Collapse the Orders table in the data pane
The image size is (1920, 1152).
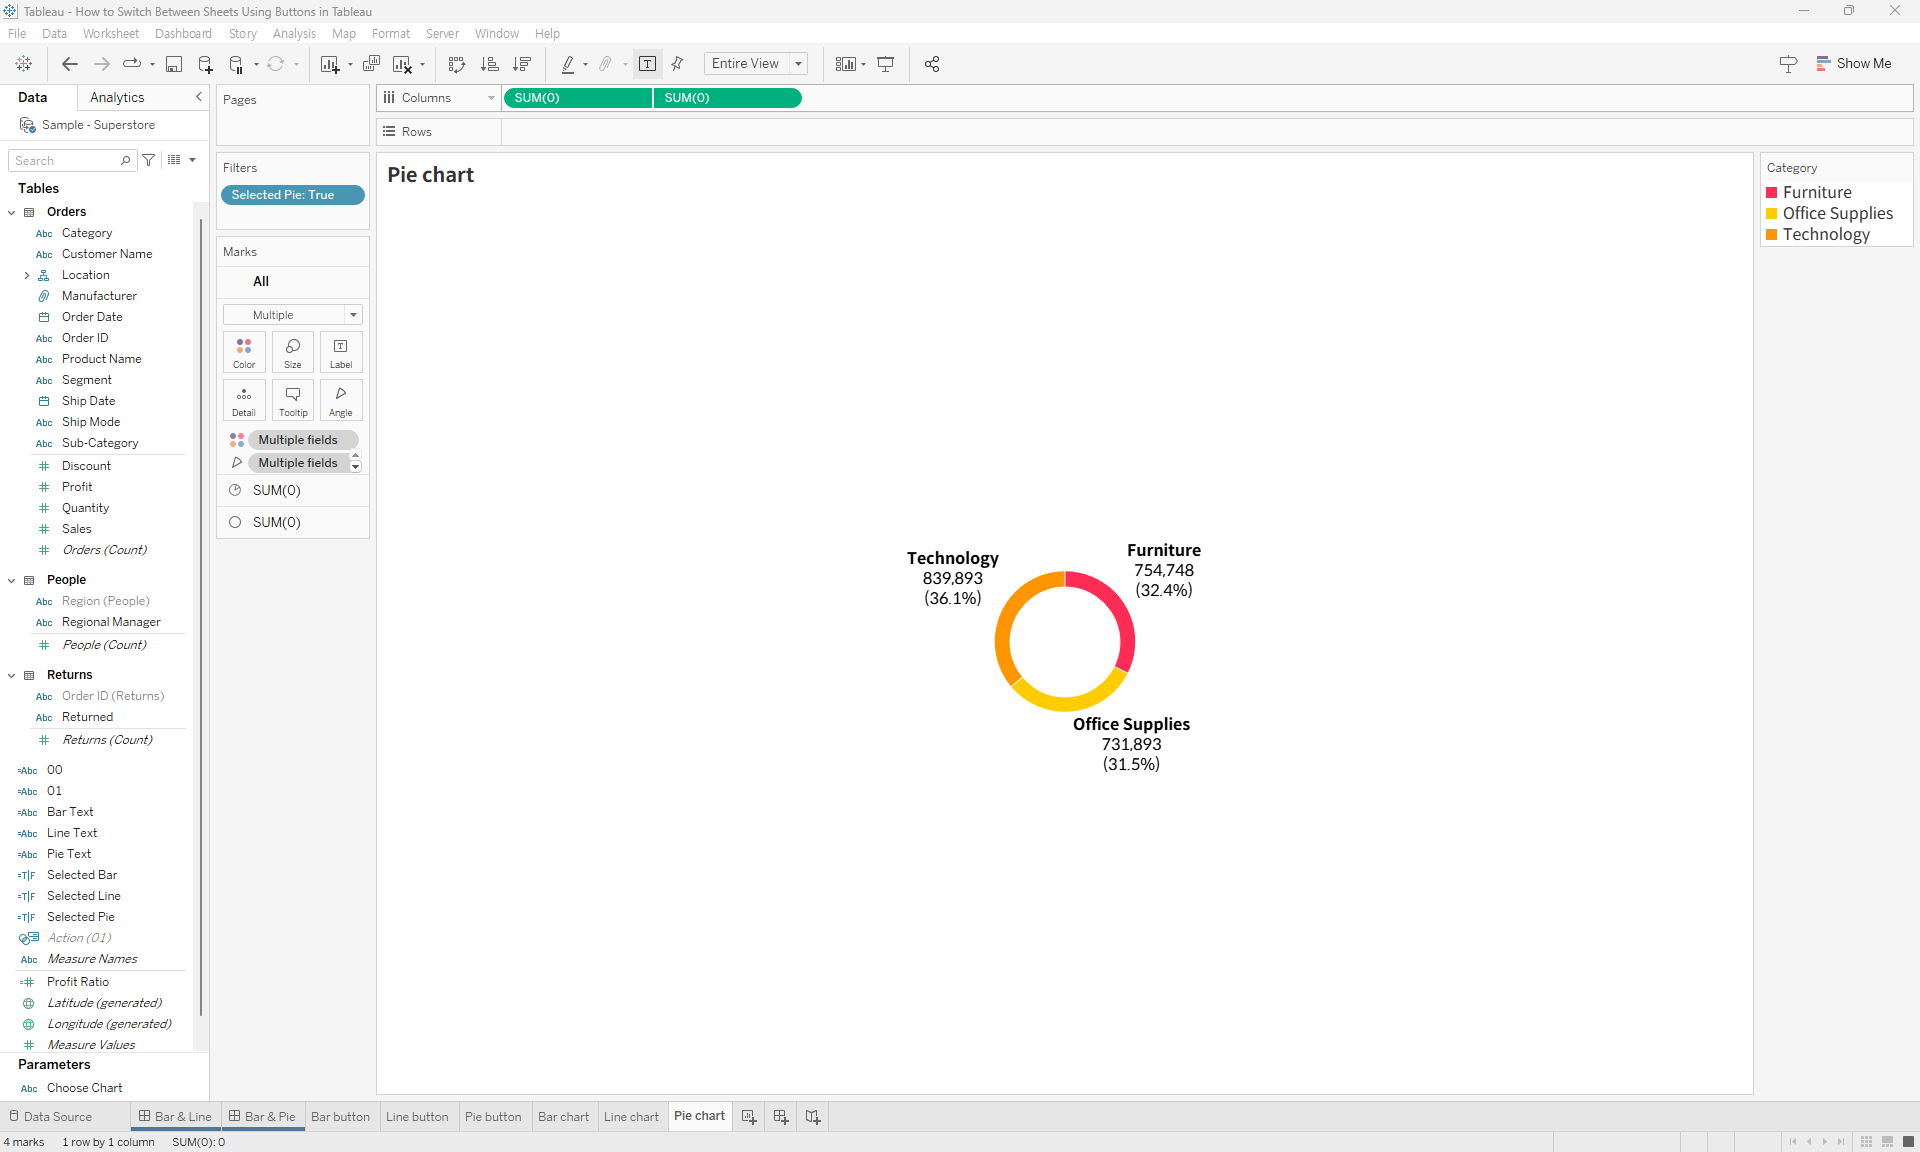[x=11, y=211]
